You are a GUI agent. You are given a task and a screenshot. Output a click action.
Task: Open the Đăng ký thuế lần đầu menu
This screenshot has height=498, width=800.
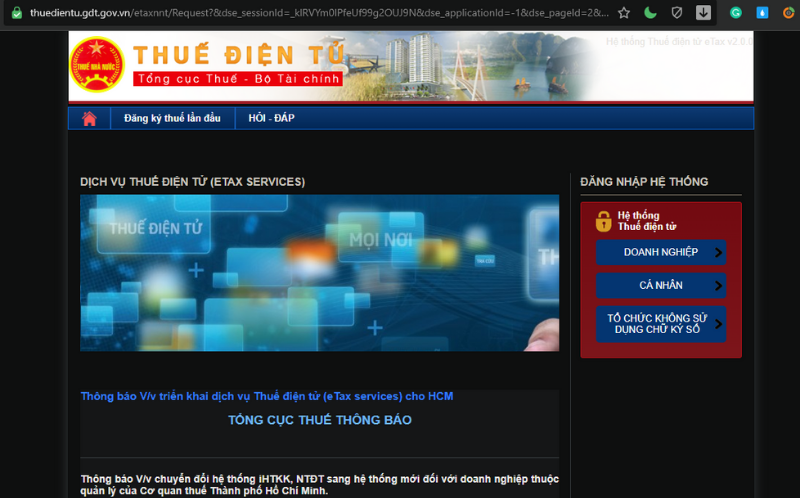pyautogui.click(x=172, y=118)
